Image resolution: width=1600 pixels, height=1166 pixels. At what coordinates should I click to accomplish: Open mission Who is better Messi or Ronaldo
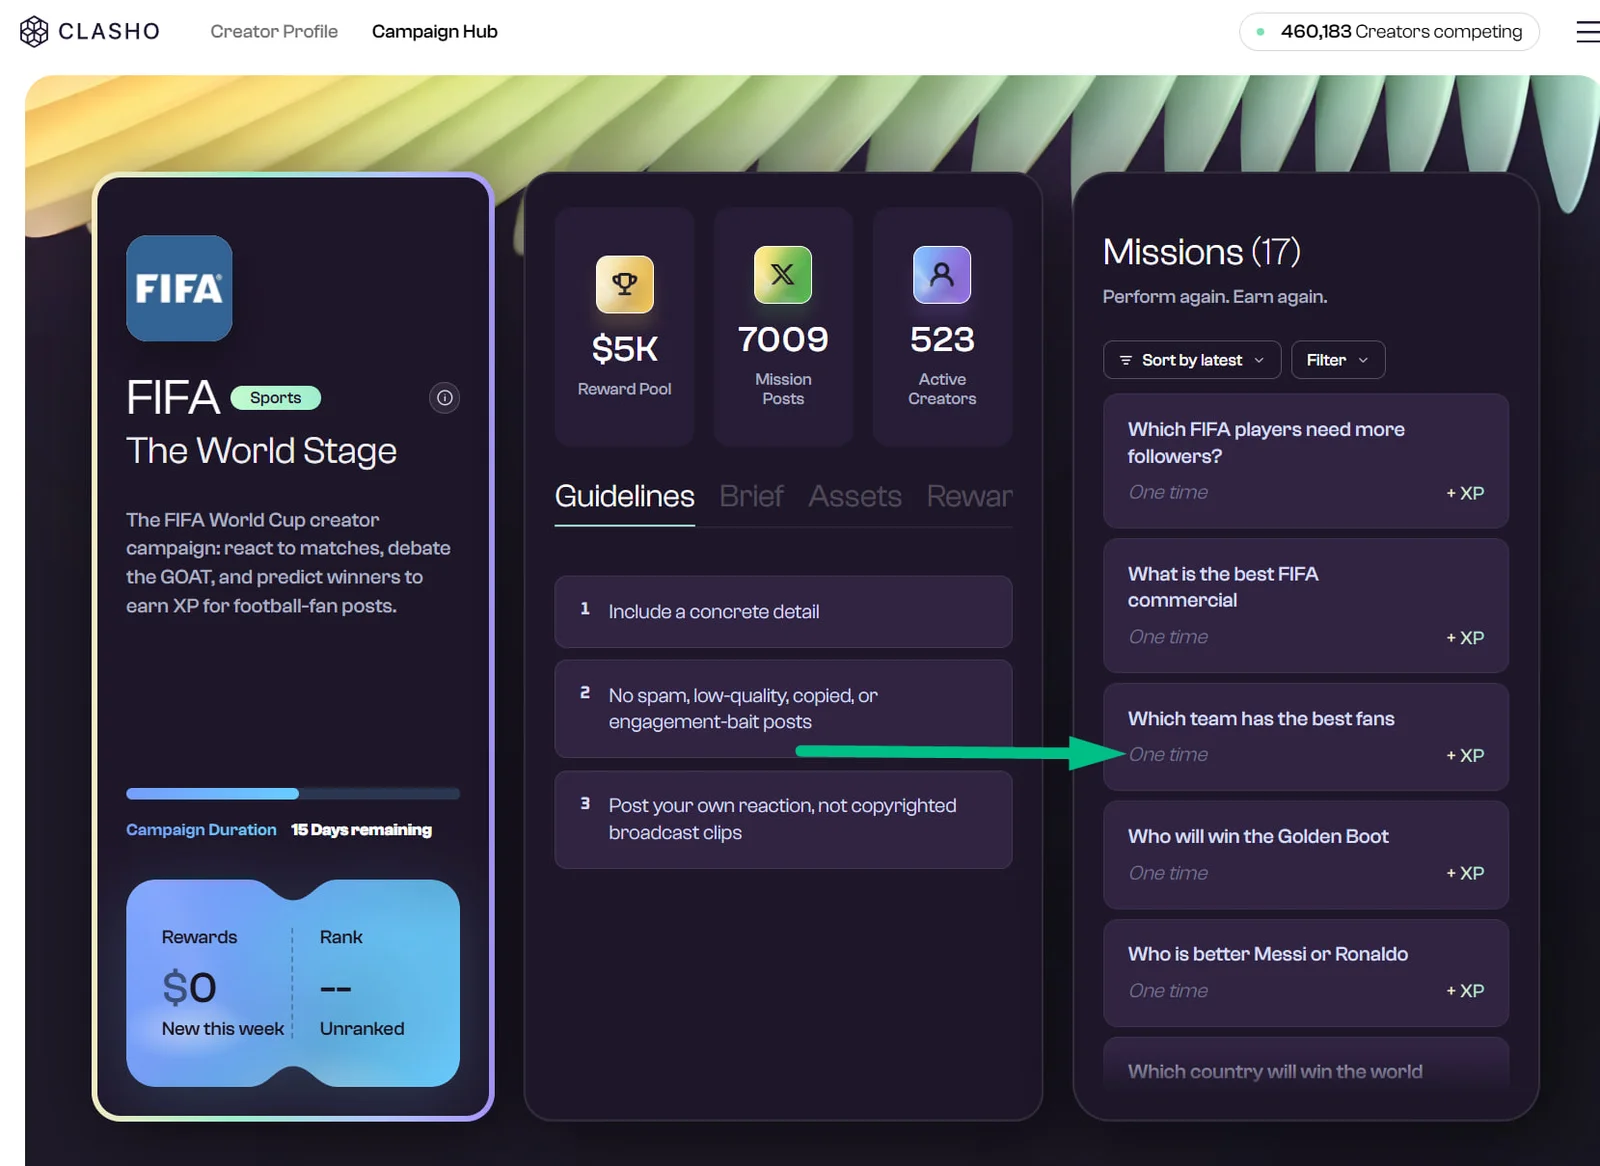(x=1306, y=972)
